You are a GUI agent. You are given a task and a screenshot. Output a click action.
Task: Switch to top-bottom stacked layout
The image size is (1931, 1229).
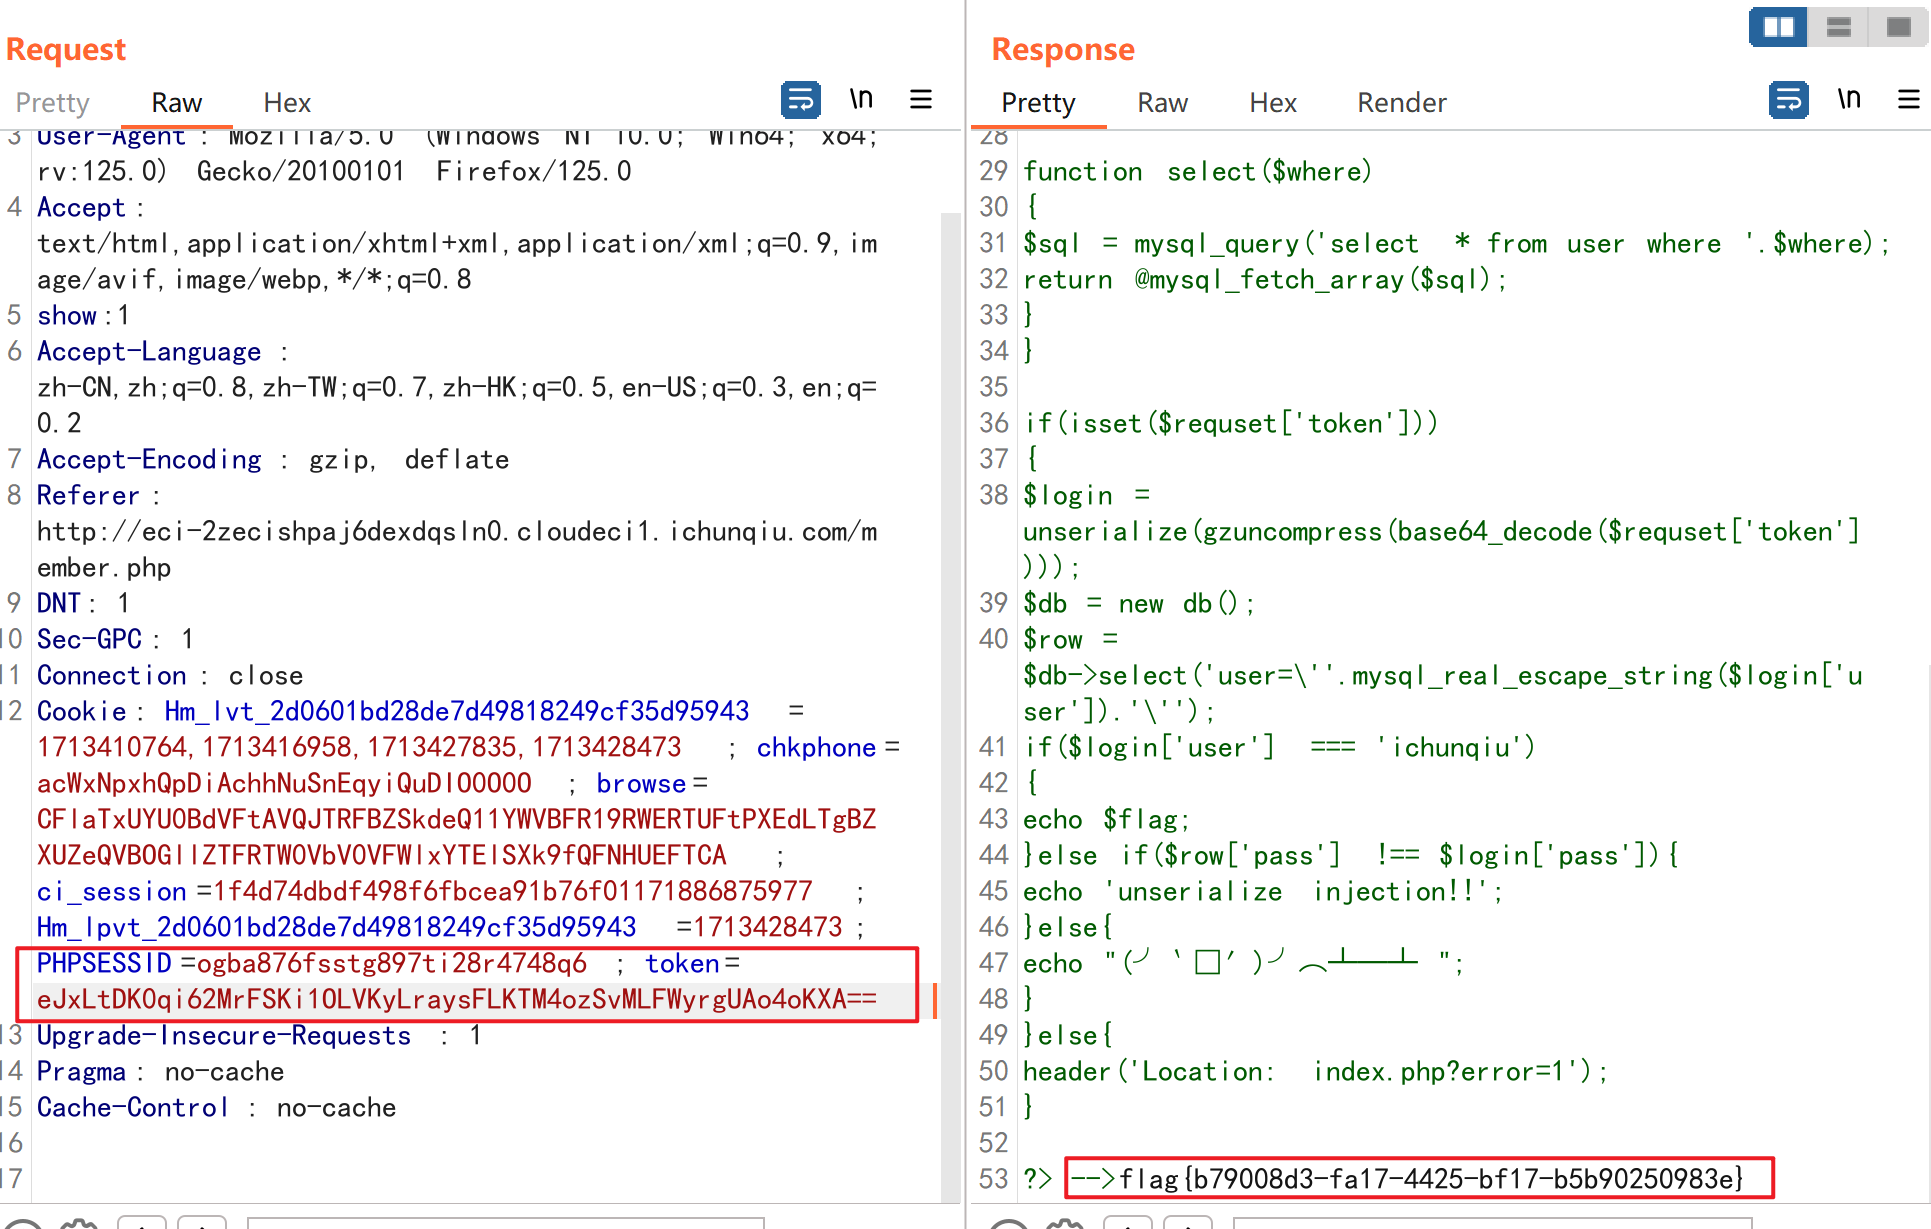[x=1838, y=27]
